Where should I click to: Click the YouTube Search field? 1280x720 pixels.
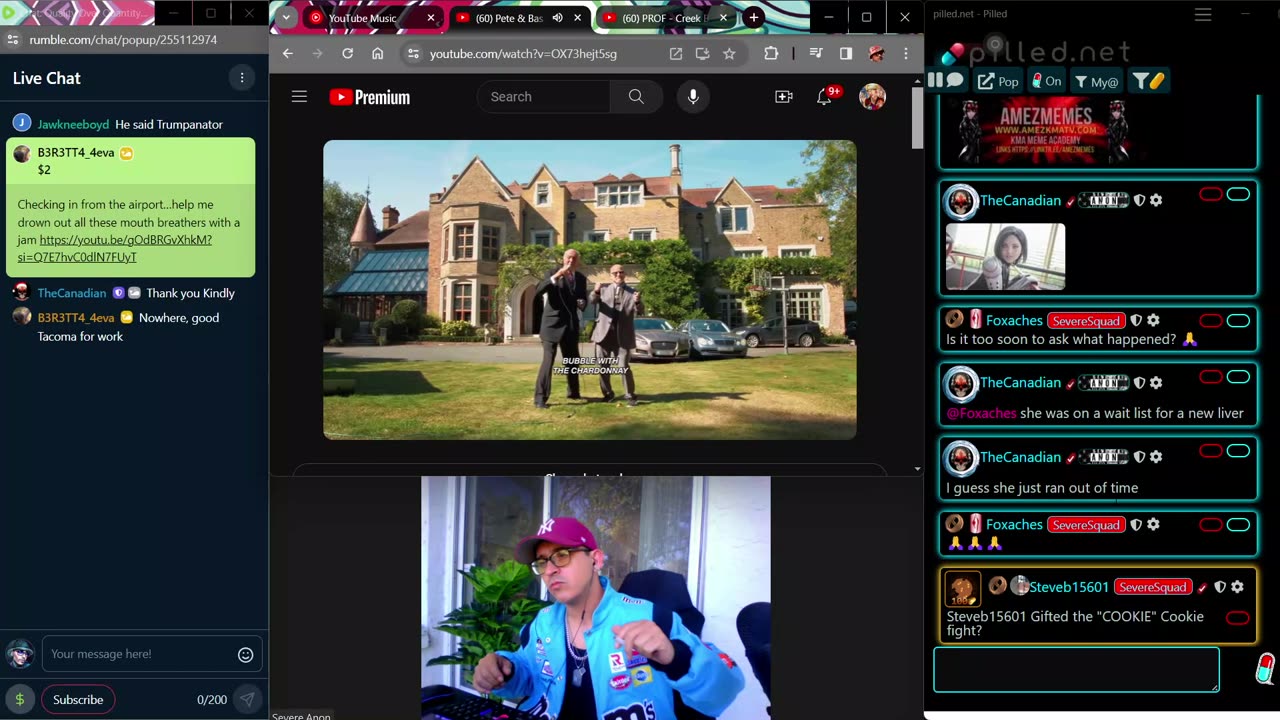point(544,97)
